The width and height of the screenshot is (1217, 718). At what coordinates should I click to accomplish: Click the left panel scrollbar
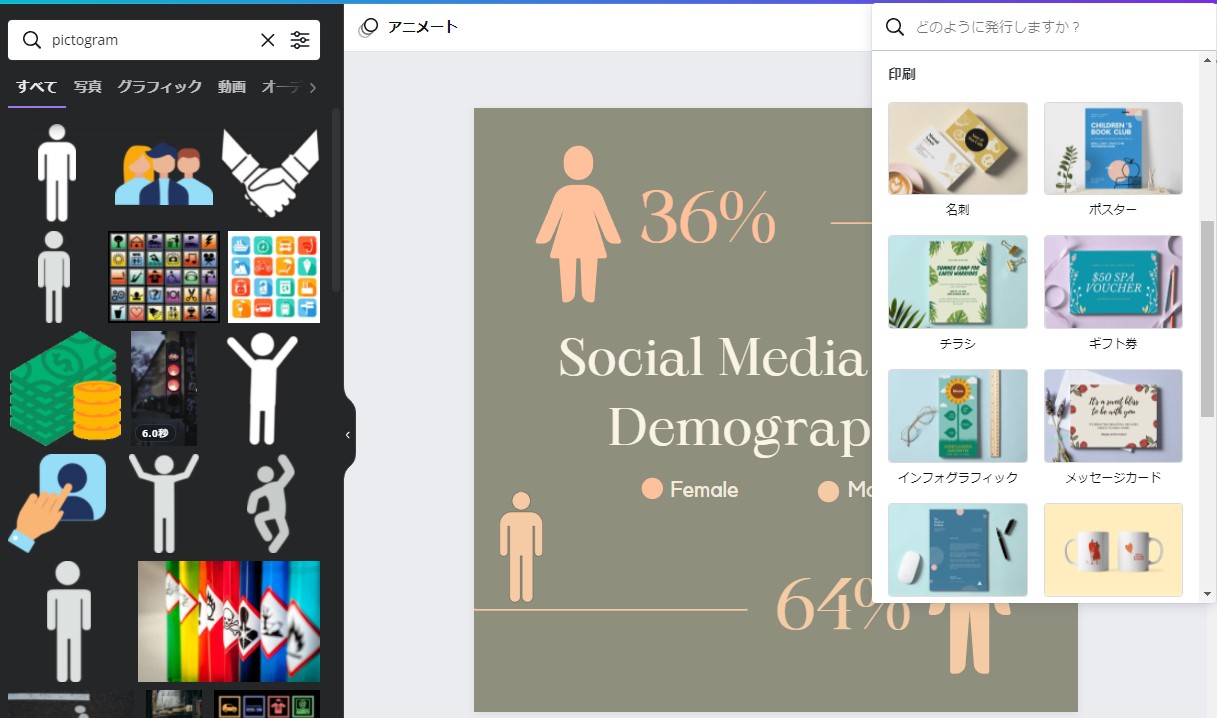[337, 200]
